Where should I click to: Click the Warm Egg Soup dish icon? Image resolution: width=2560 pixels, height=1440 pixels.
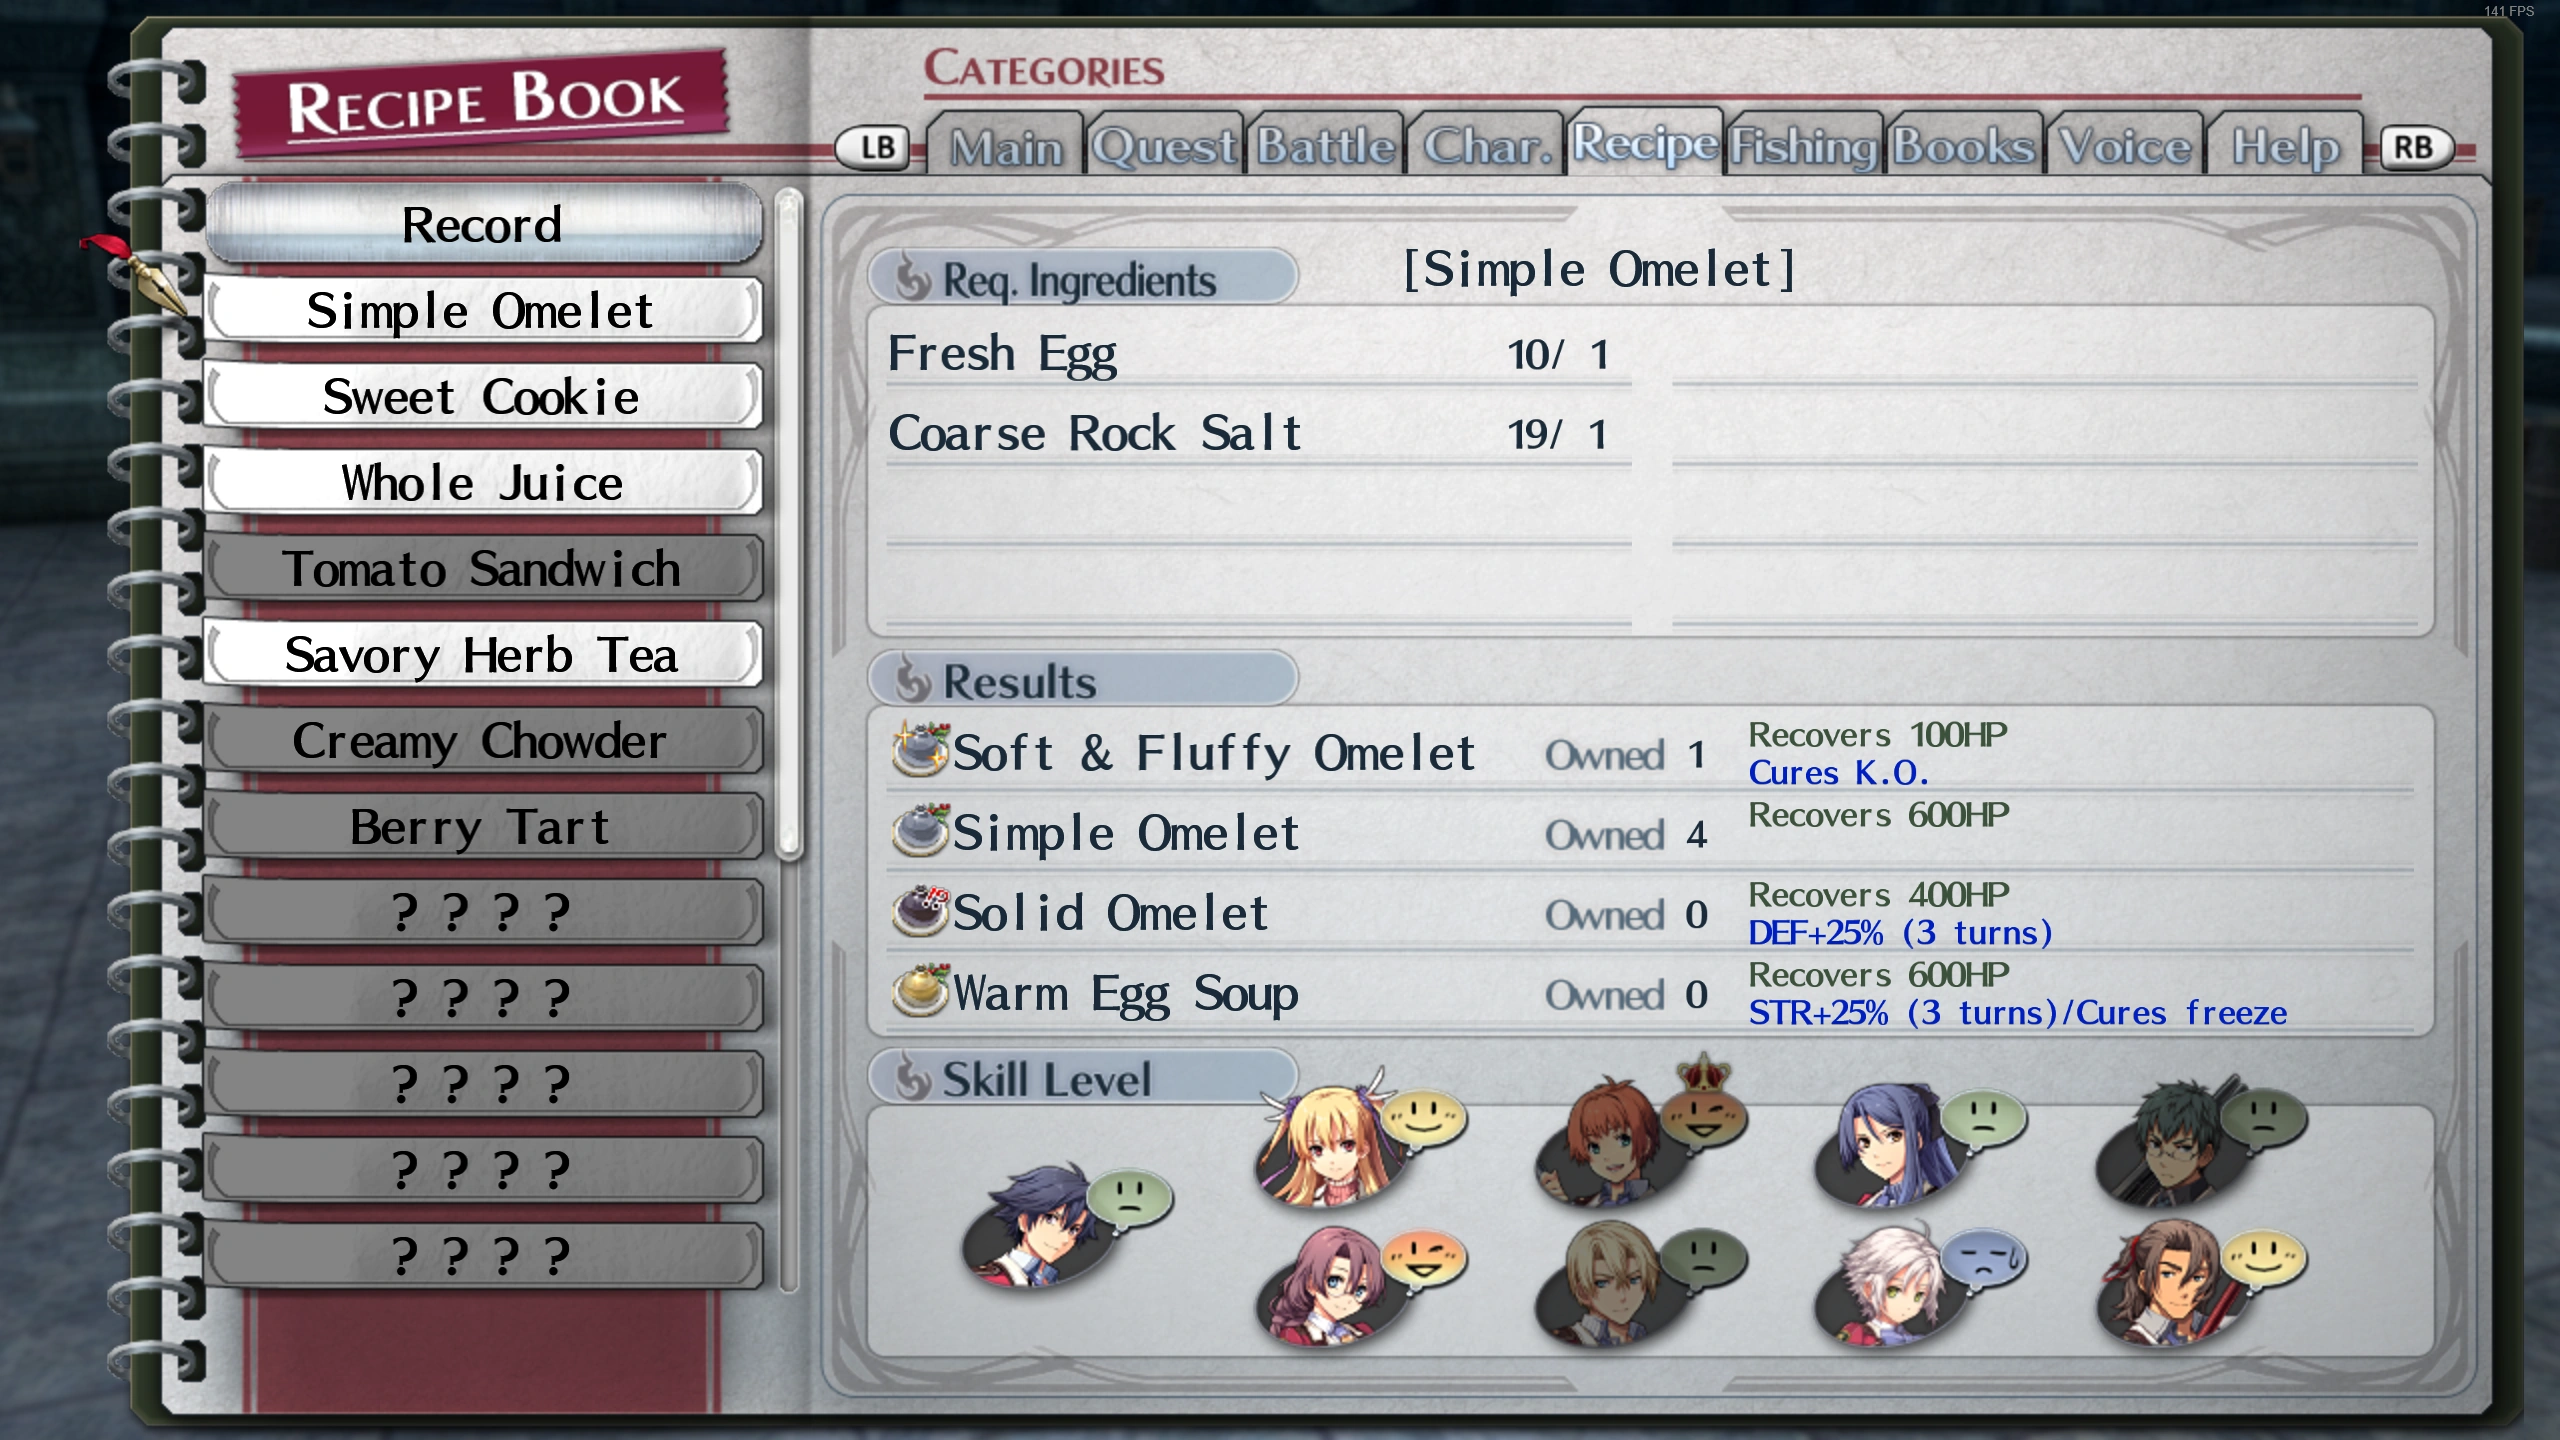(920, 990)
